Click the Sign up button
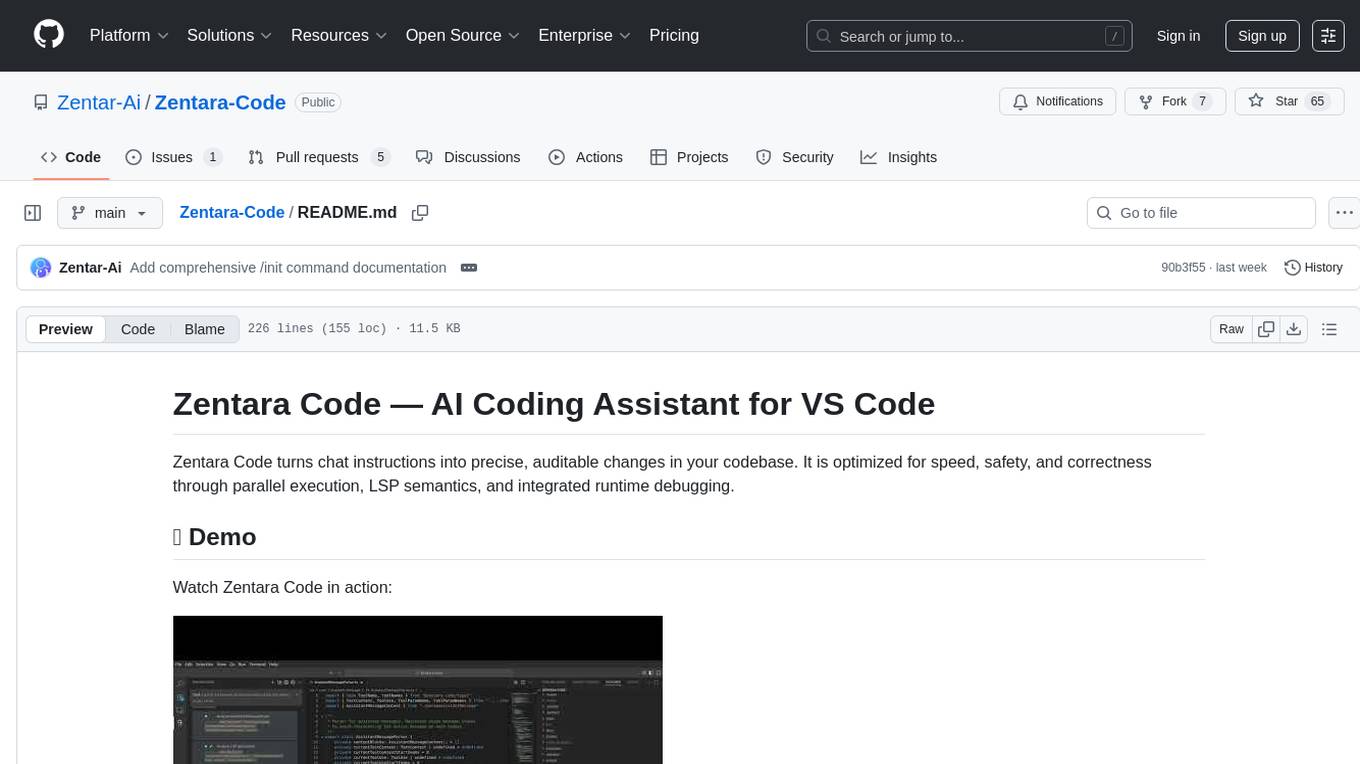This screenshot has width=1360, height=764. pyautogui.click(x=1262, y=36)
